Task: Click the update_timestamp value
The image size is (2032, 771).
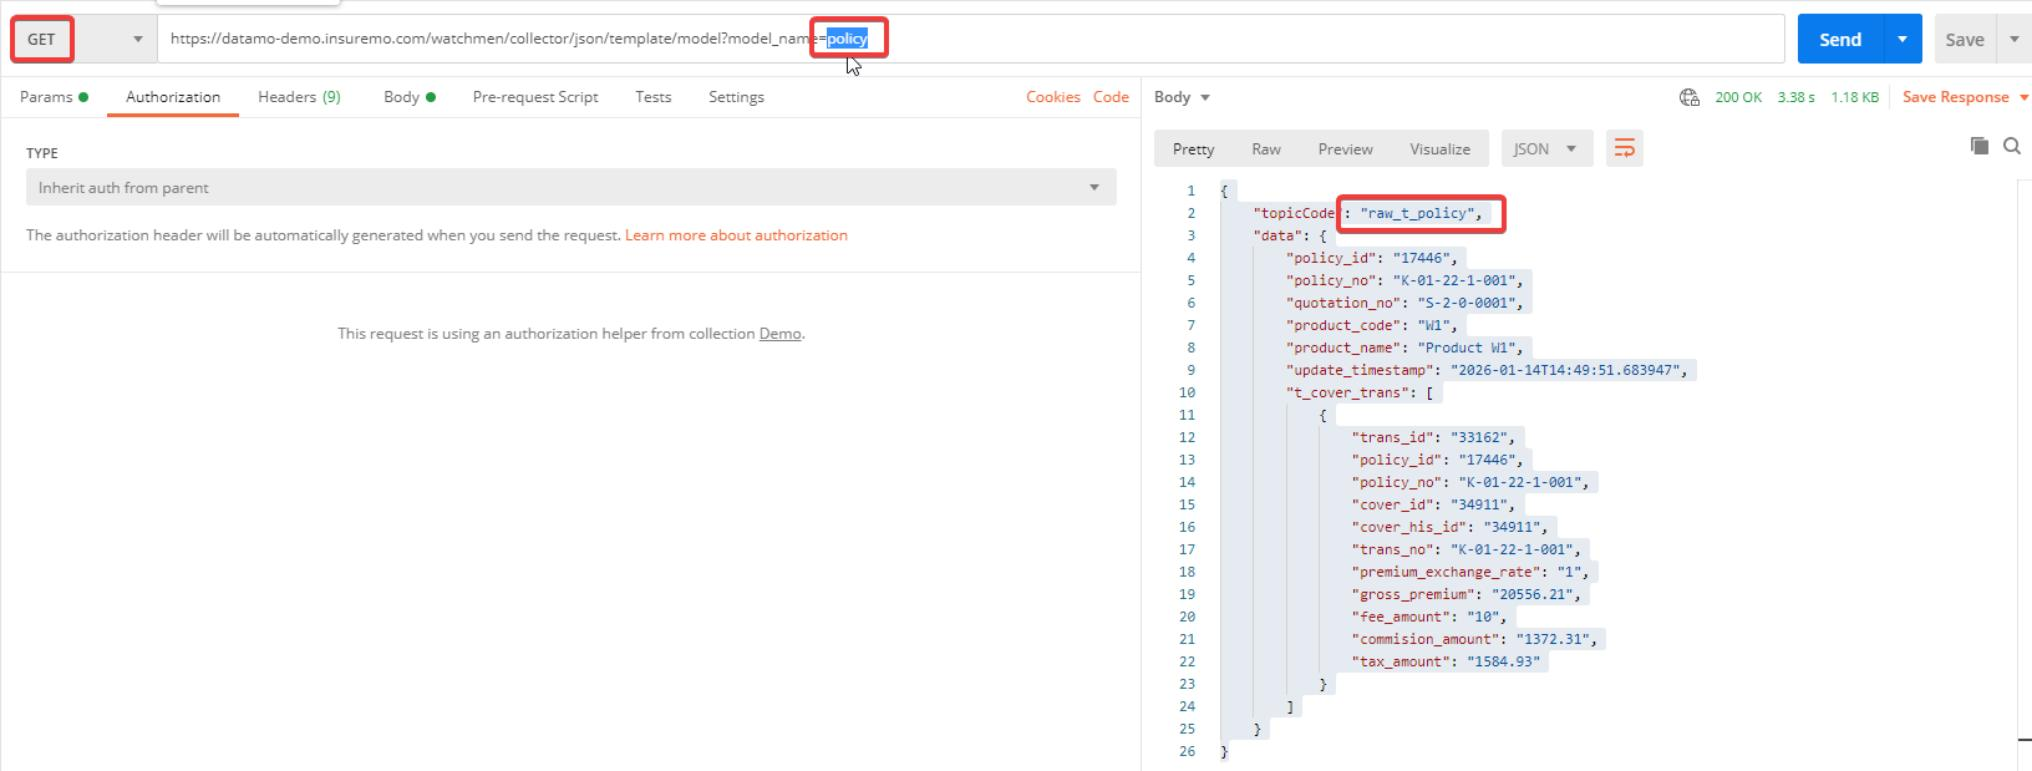Action: pos(1566,370)
